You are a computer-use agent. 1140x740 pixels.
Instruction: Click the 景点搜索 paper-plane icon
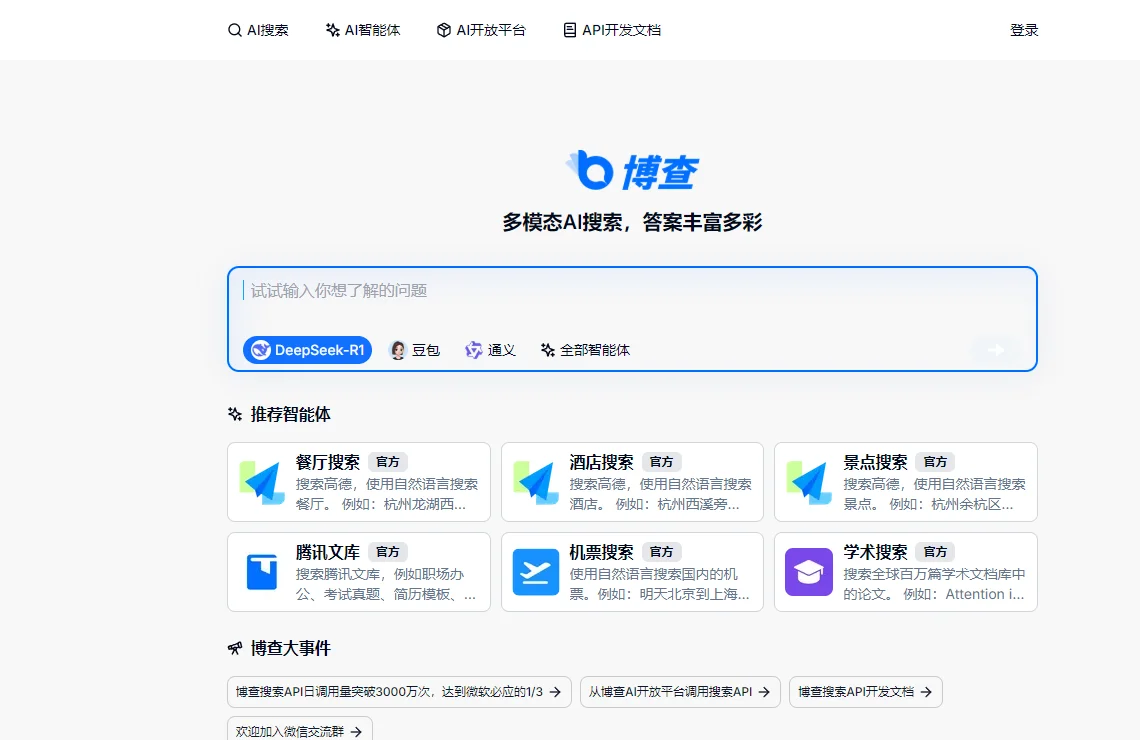[809, 482]
